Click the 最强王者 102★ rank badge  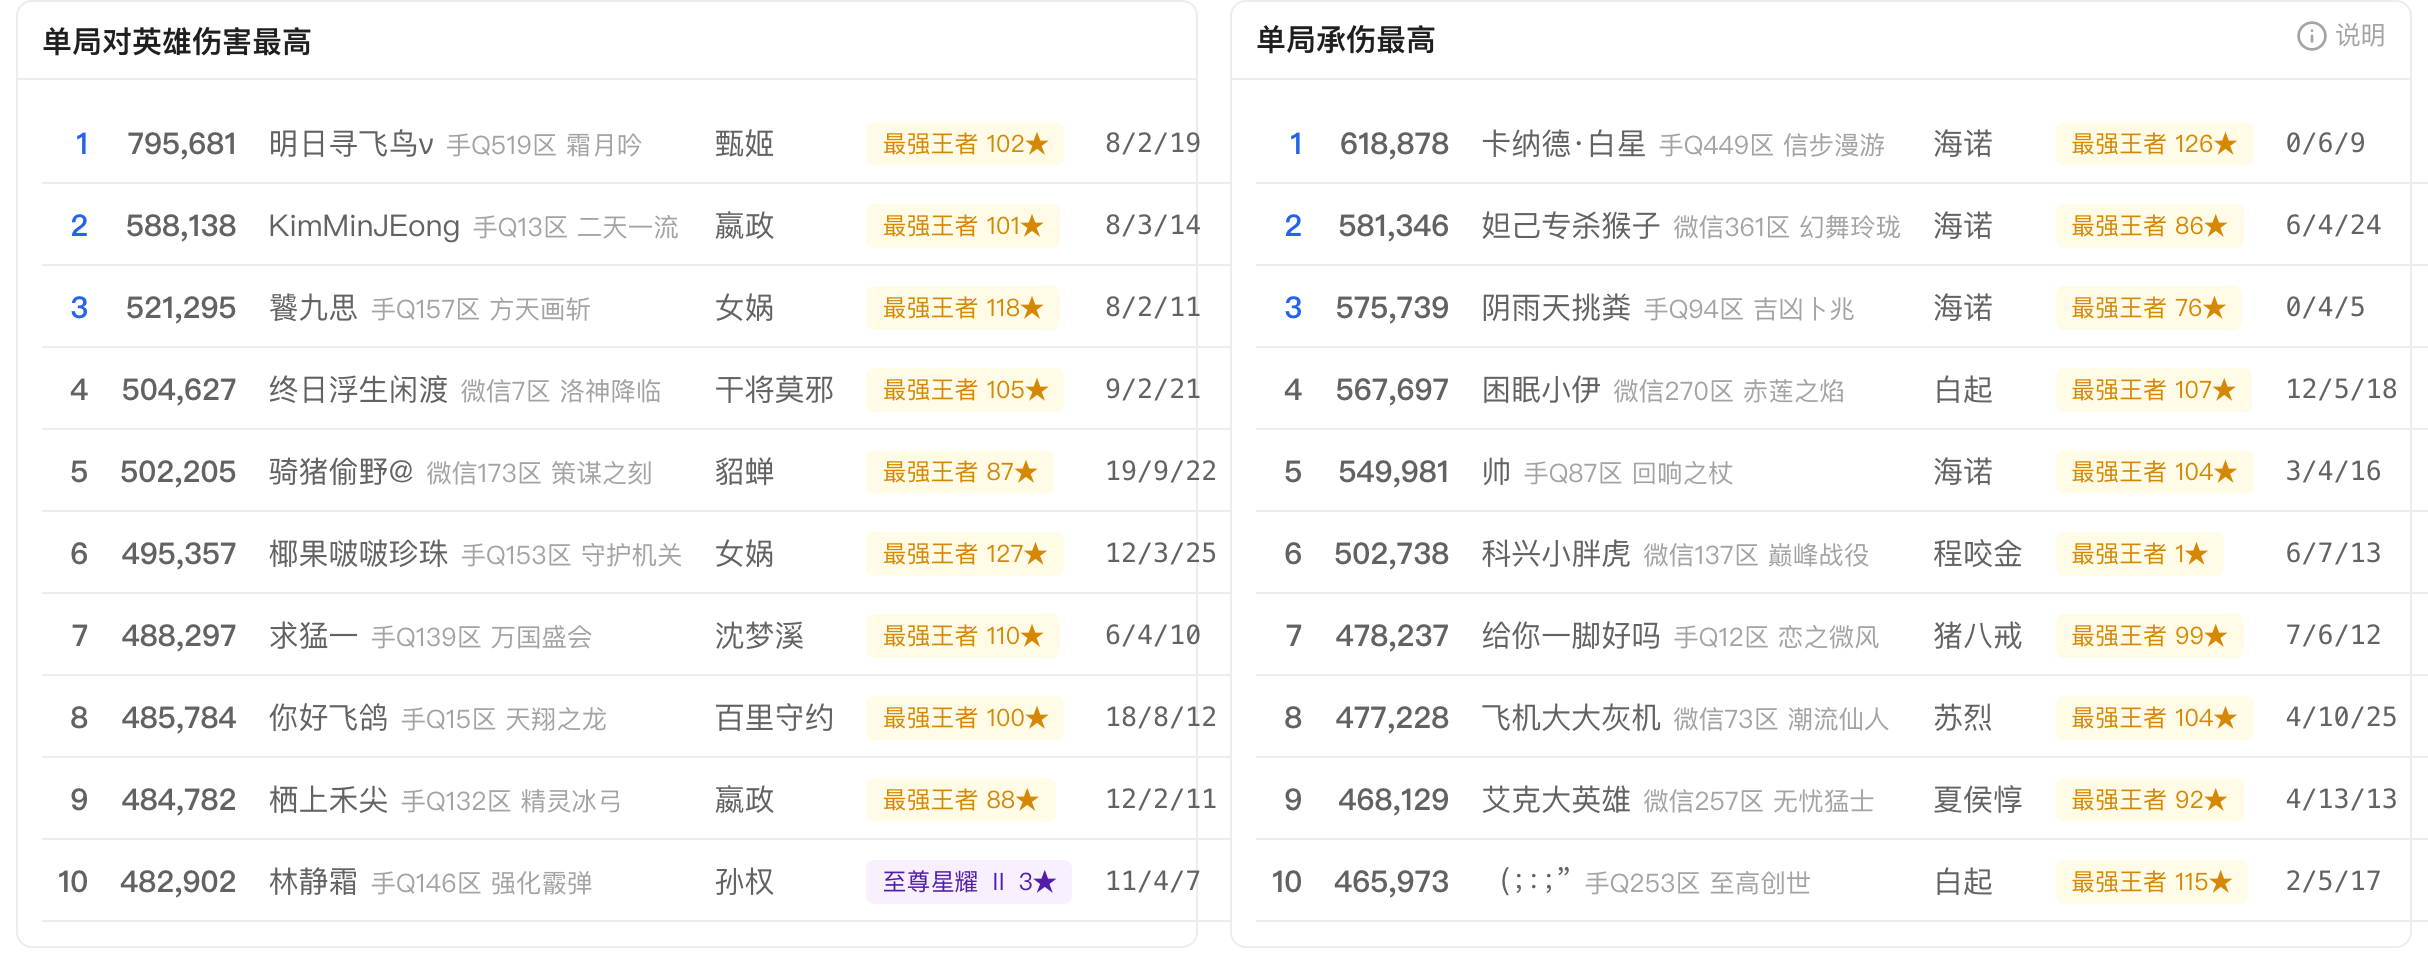click(965, 144)
